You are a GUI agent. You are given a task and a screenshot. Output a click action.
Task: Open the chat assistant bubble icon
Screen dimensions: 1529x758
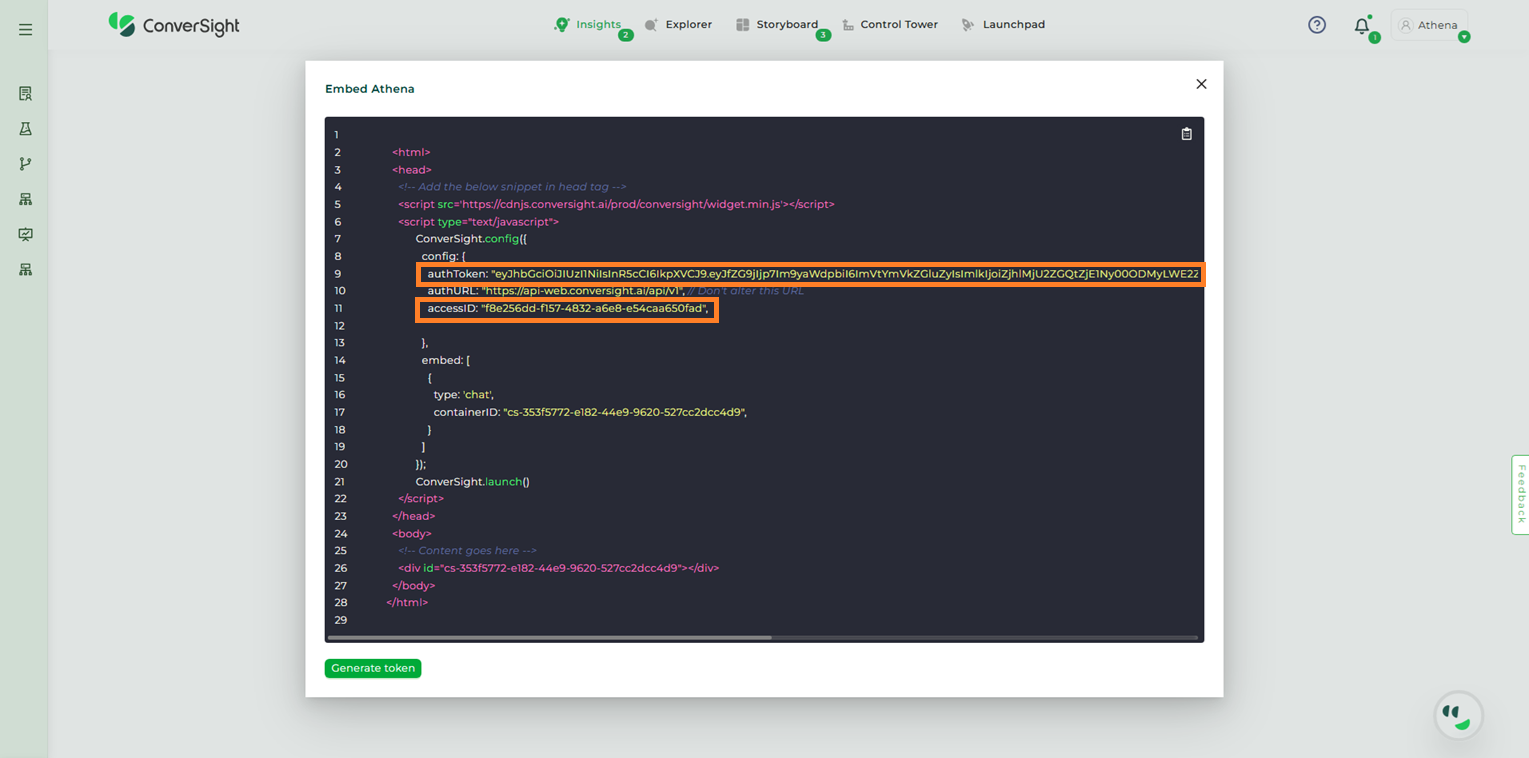click(x=1458, y=715)
